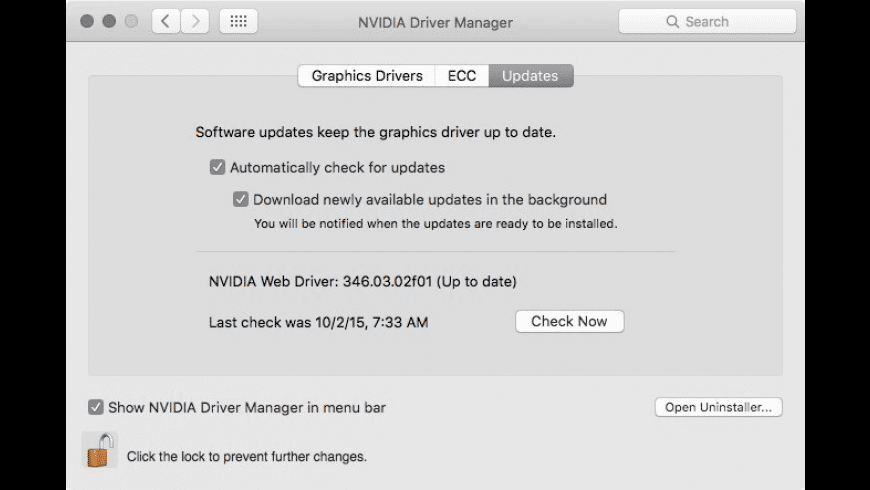Image resolution: width=870 pixels, height=490 pixels.
Task: Click the forward arrow navigation button
Action: tap(195, 21)
